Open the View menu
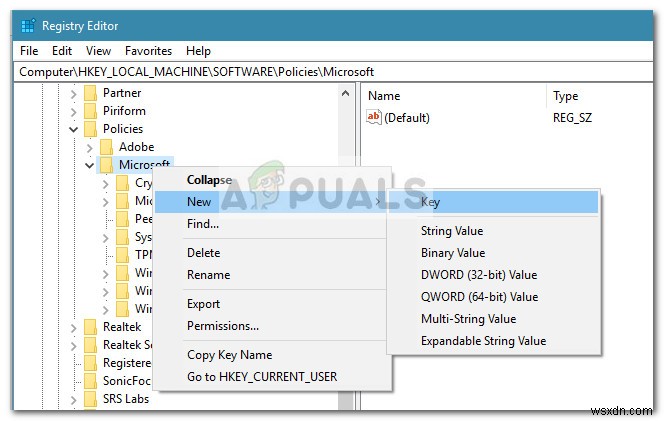This screenshot has height=421, width=664. click(x=98, y=51)
